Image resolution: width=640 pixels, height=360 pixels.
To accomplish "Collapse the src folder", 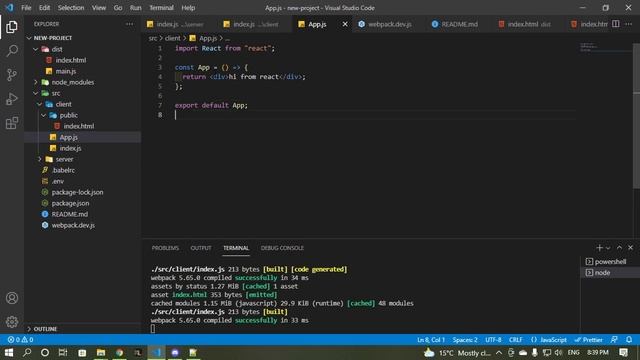I will coord(36,93).
